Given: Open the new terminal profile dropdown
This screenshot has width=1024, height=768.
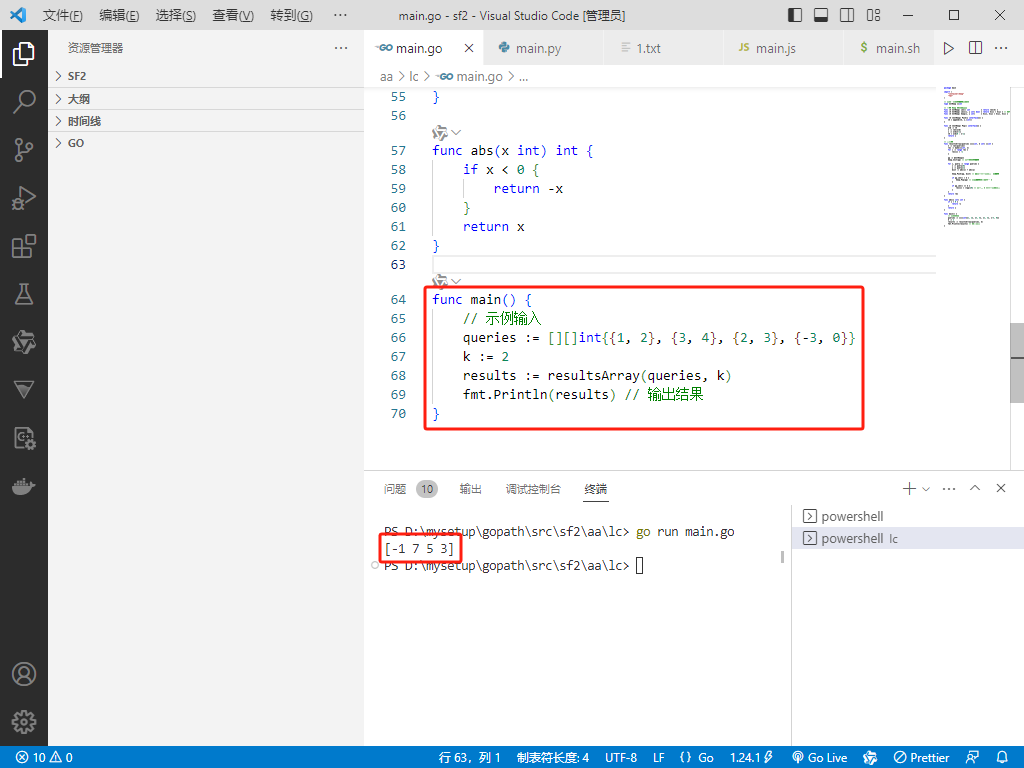Looking at the screenshot, I should [926, 488].
